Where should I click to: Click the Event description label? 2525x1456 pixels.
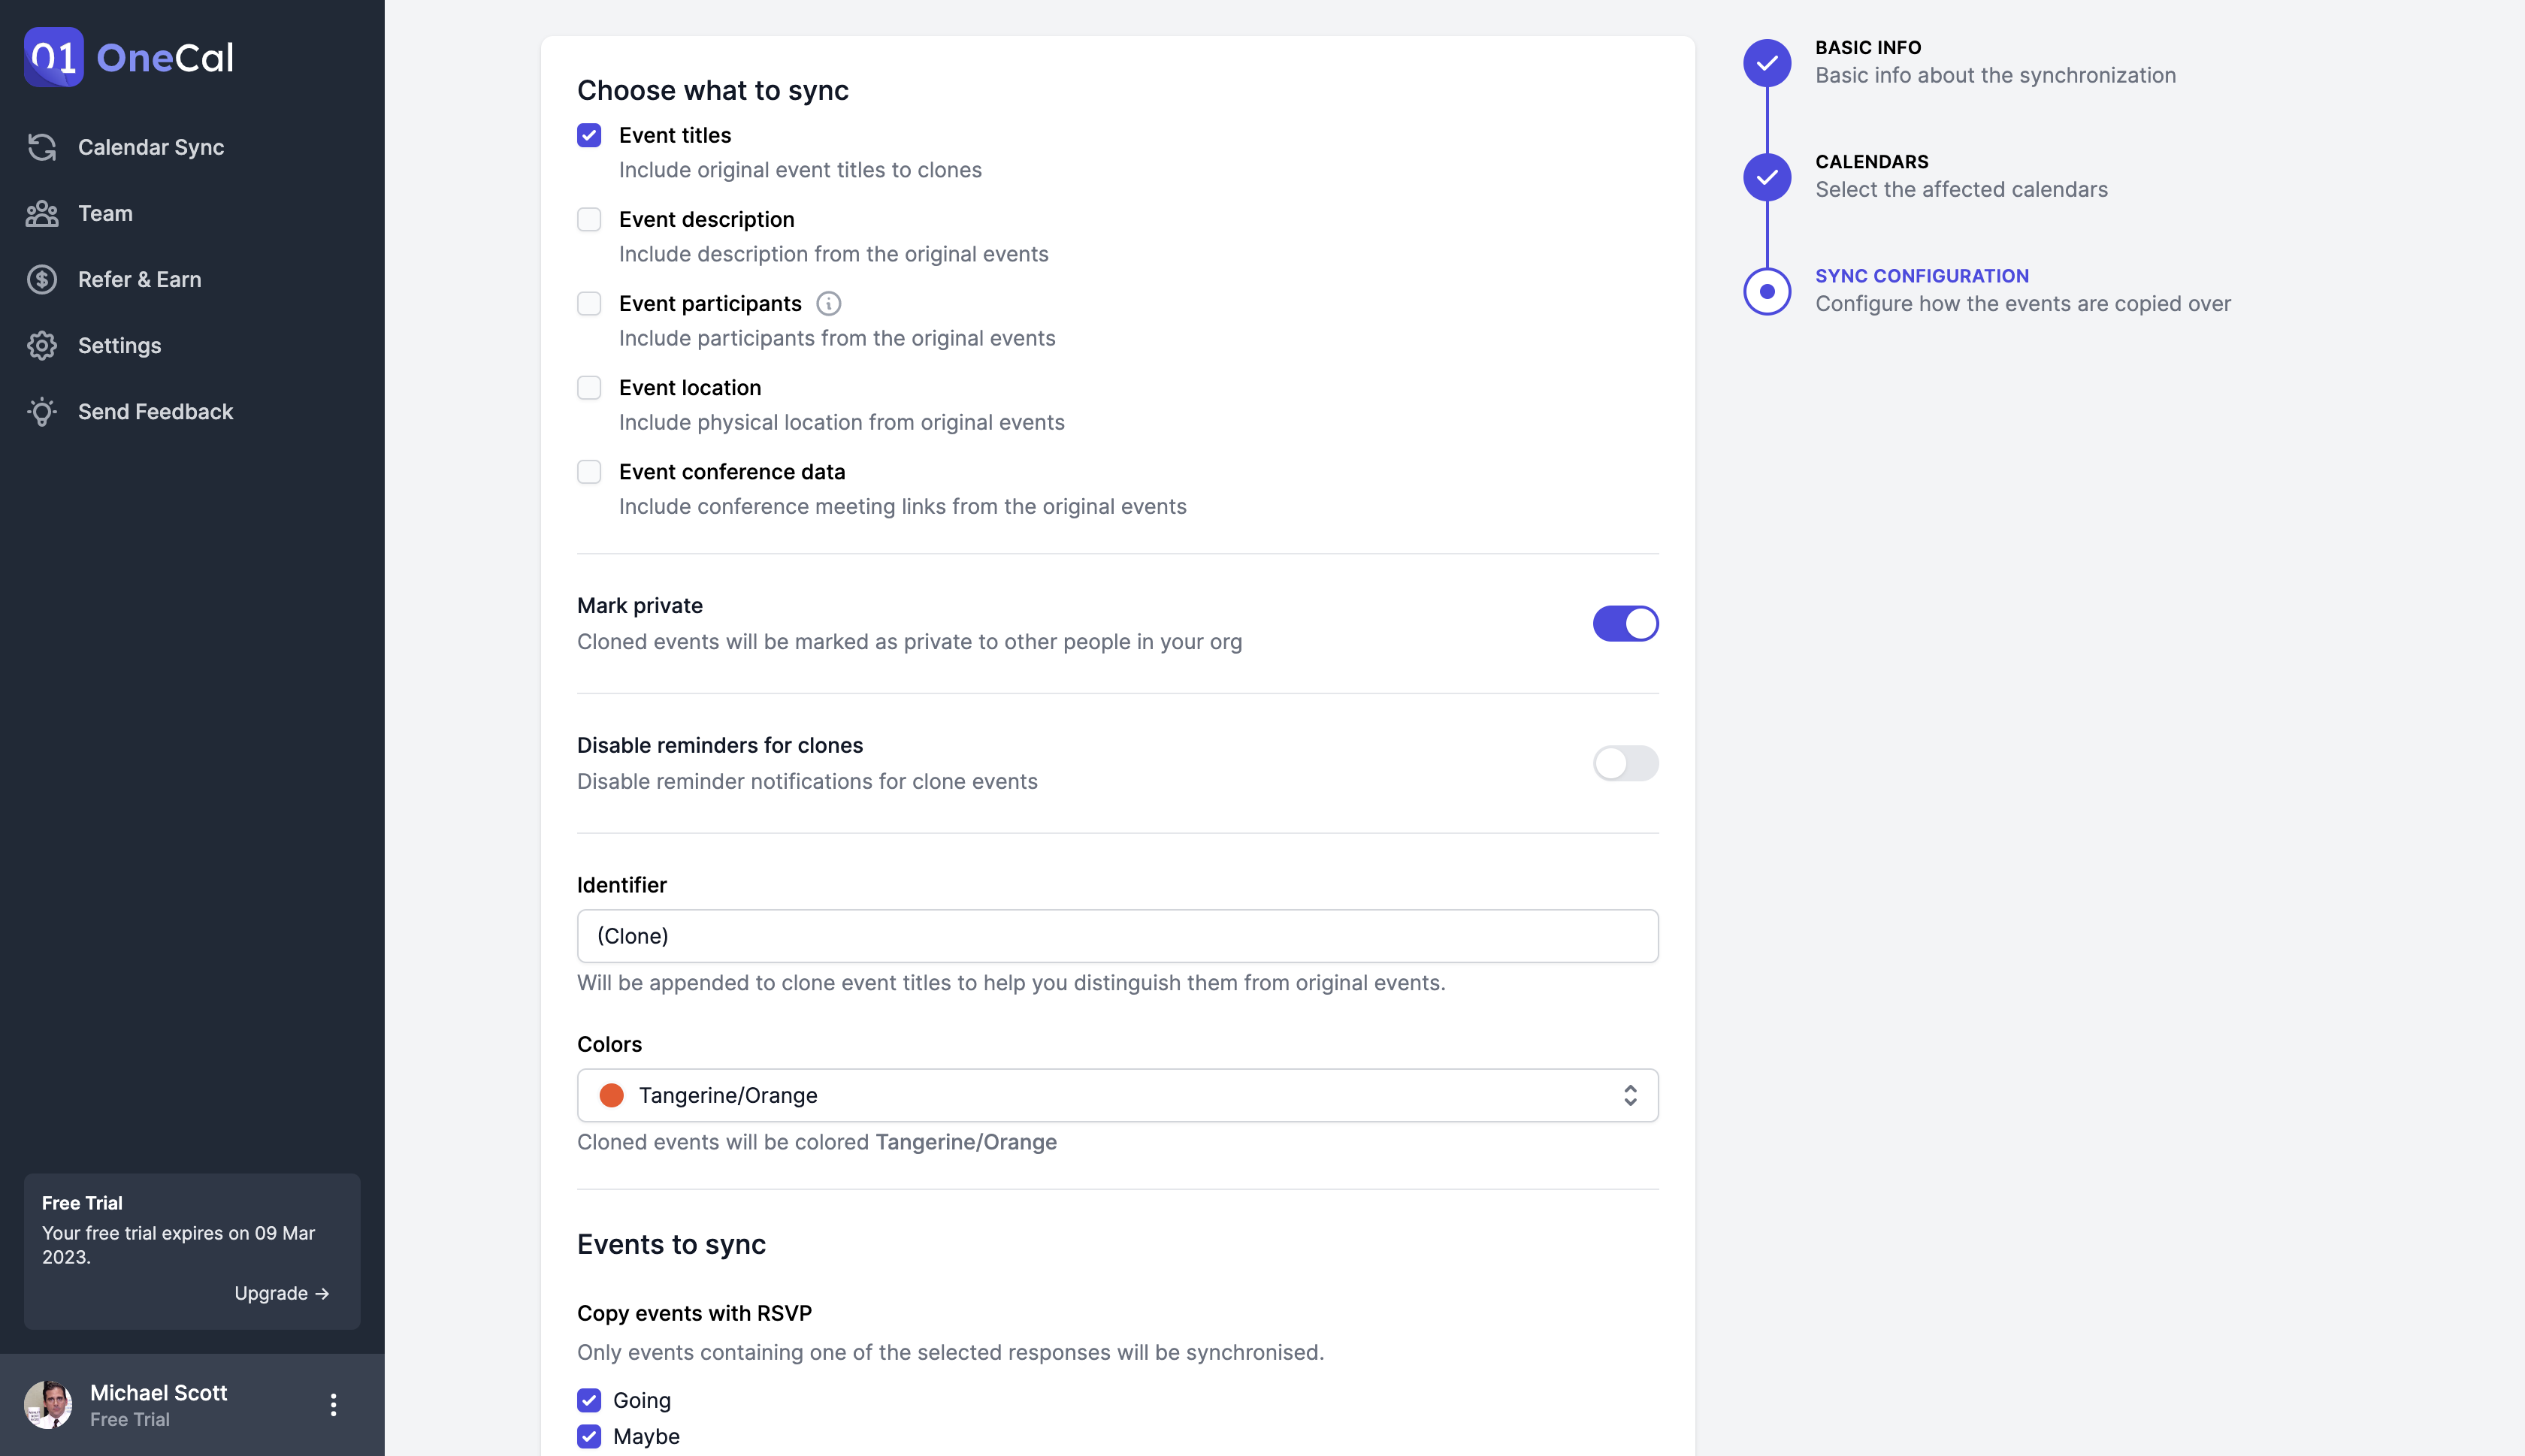(707, 219)
